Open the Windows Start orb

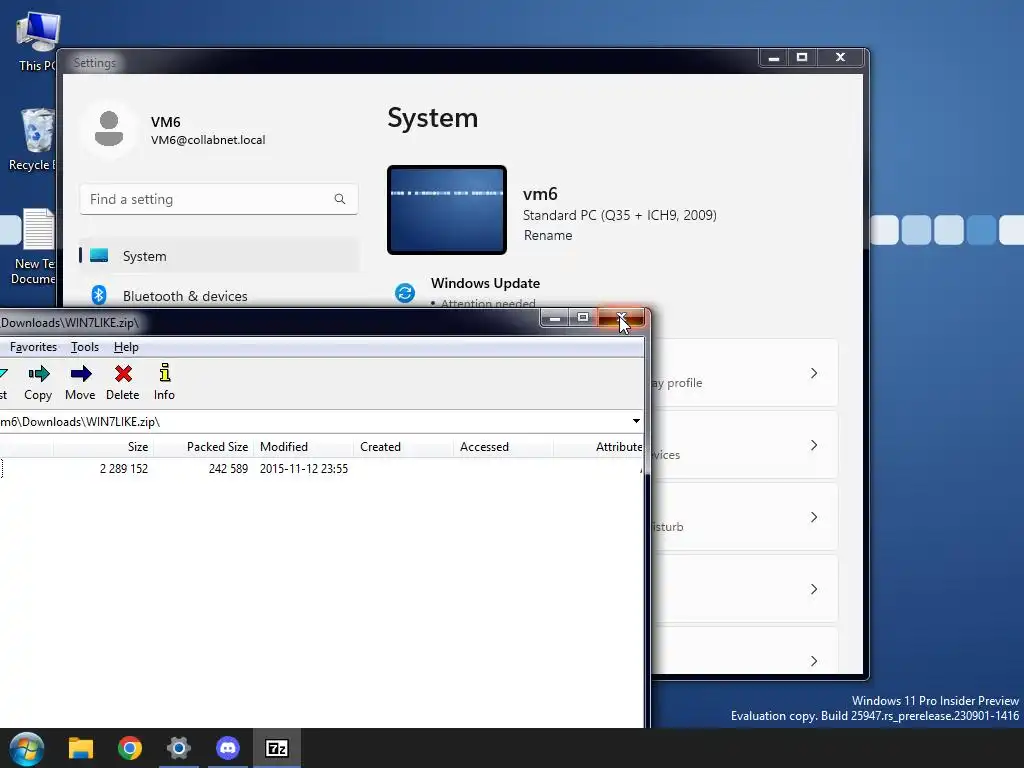point(26,748)
